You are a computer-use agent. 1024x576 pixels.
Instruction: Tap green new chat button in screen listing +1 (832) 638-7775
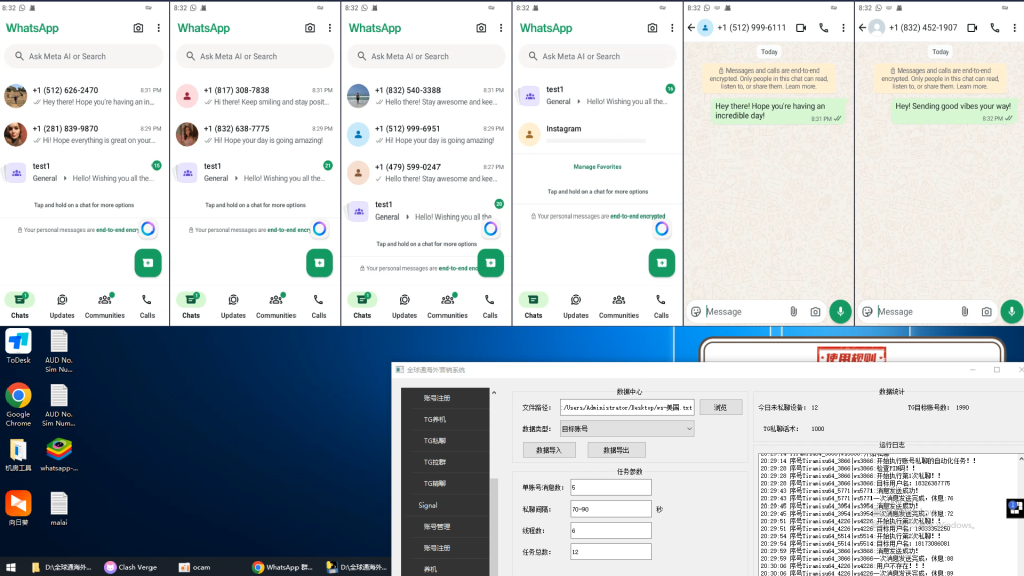pos(319,263)
